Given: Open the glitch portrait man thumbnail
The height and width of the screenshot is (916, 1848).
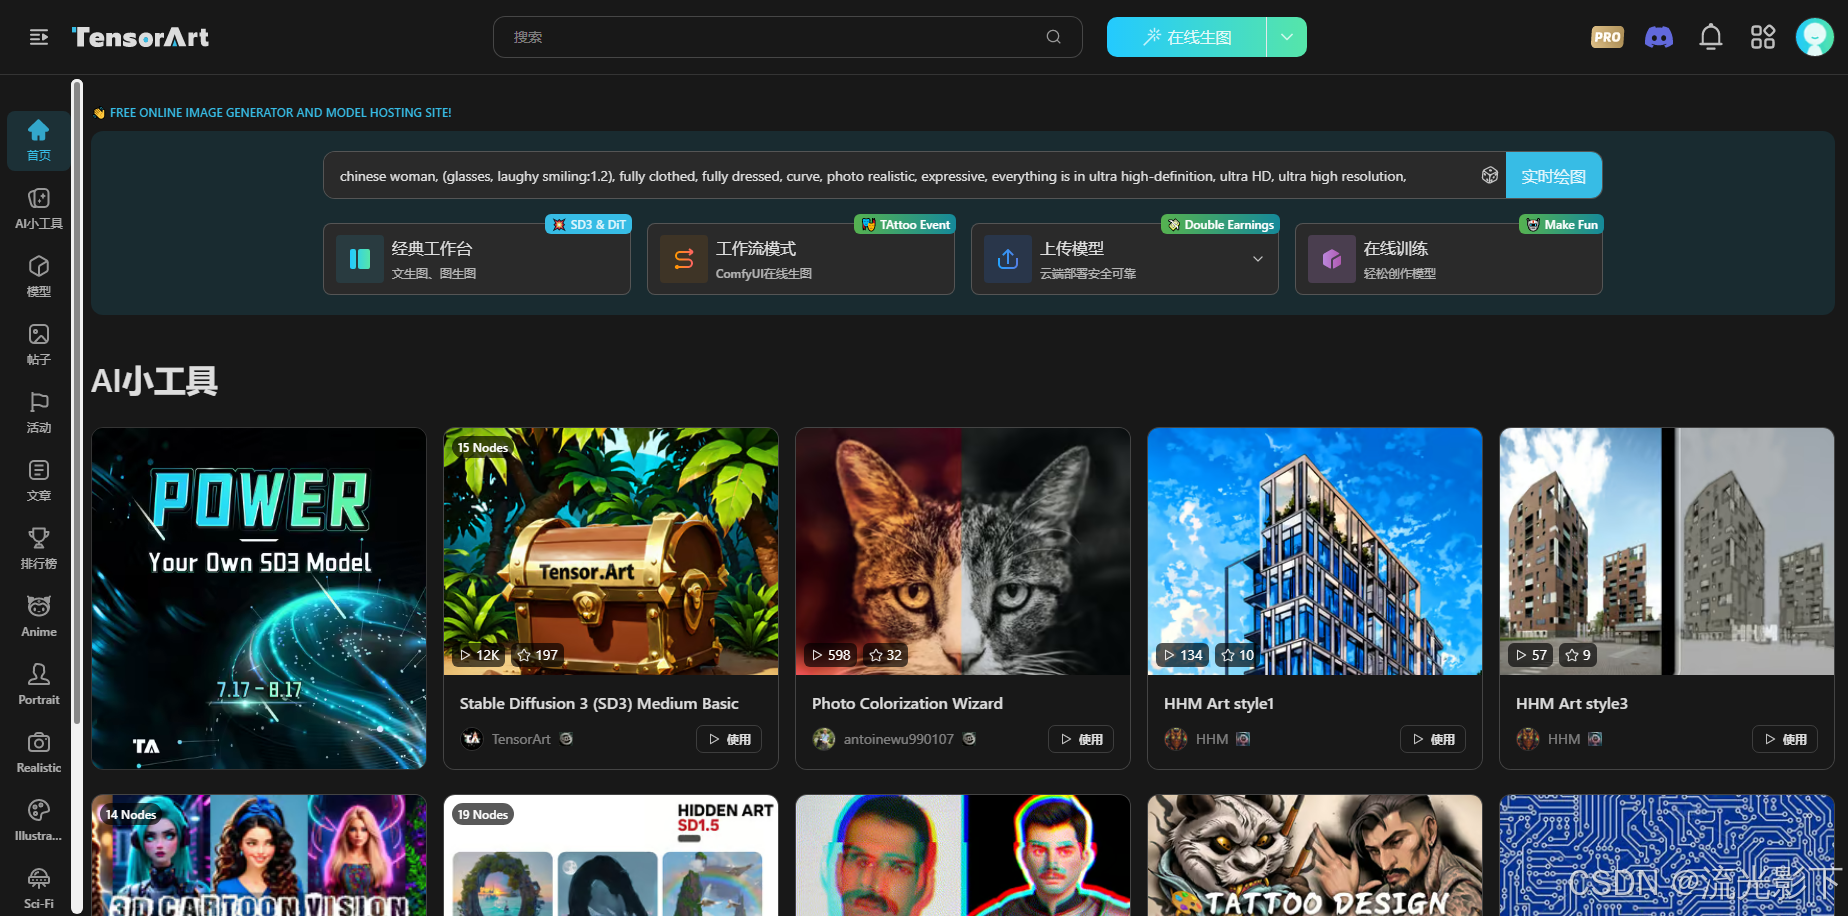Looking at the screenshot, I should click(x=963, y=856).
